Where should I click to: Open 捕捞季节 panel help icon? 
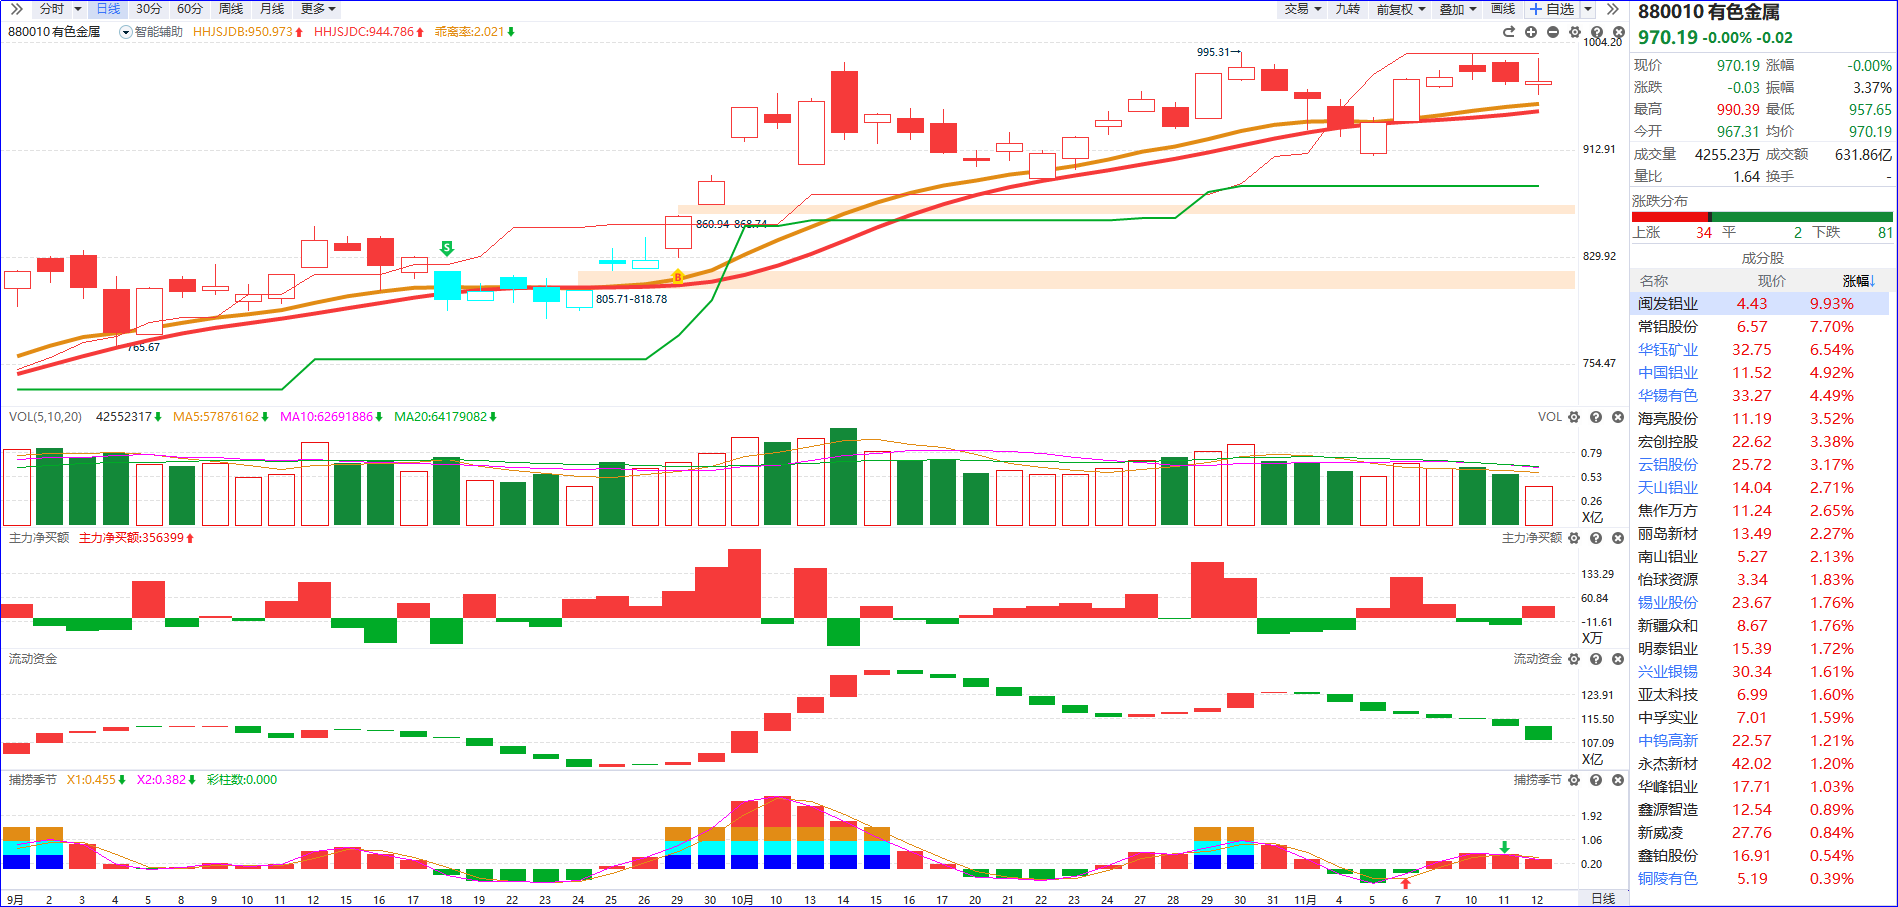click(1596, 780)
